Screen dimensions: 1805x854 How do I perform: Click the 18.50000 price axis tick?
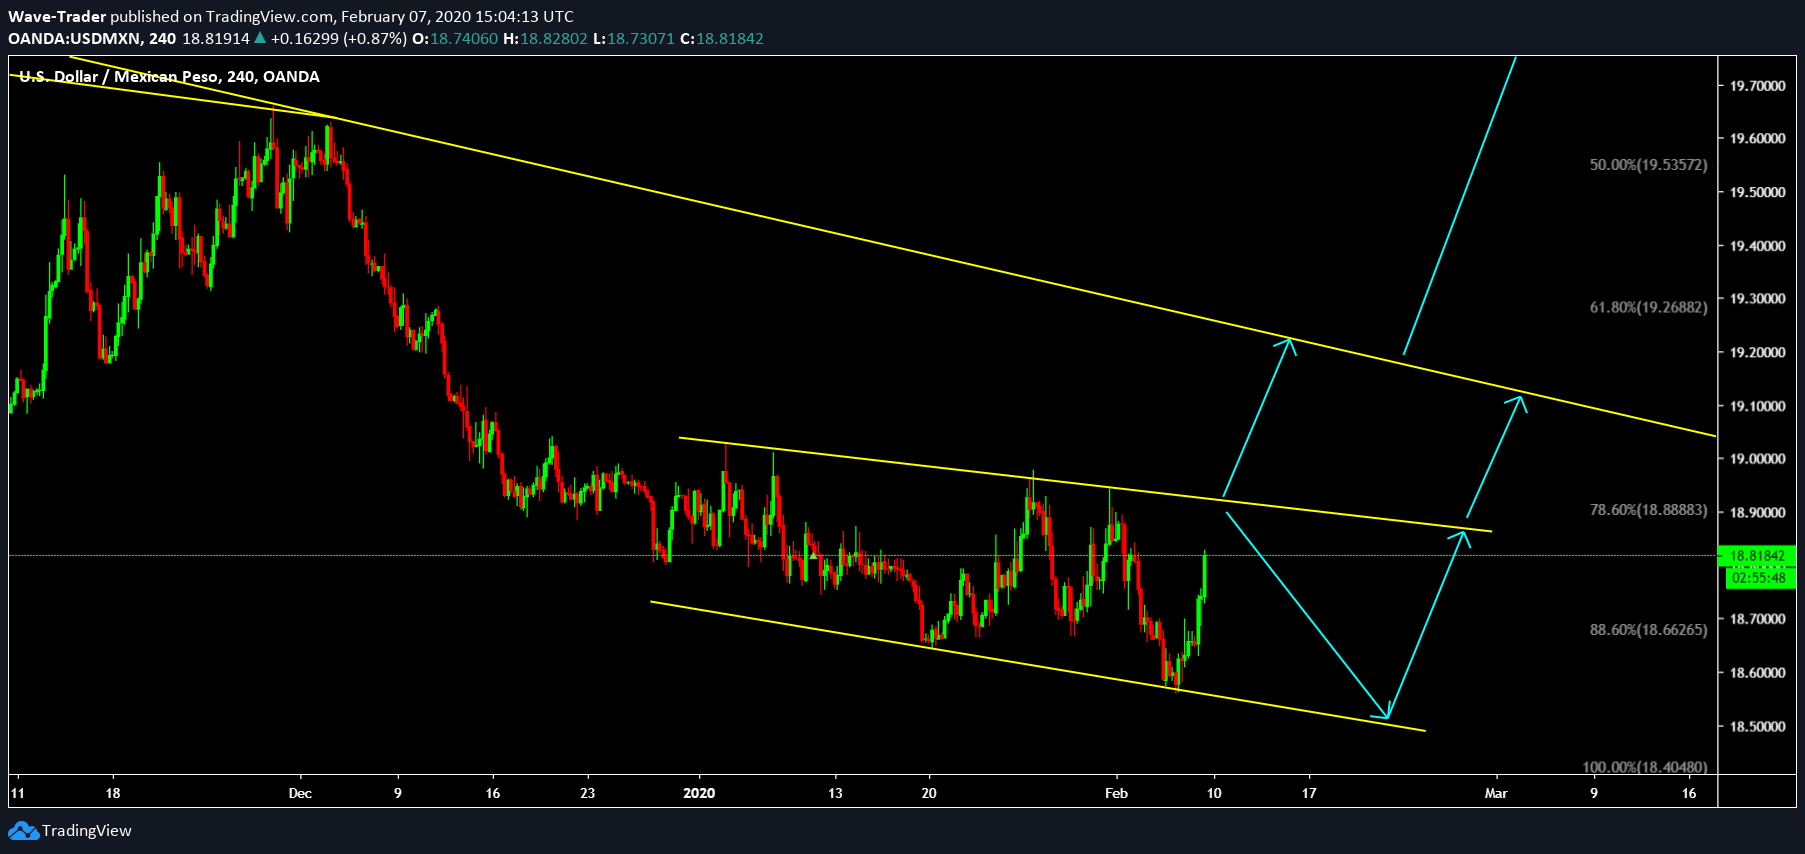tap(1757, 727)
